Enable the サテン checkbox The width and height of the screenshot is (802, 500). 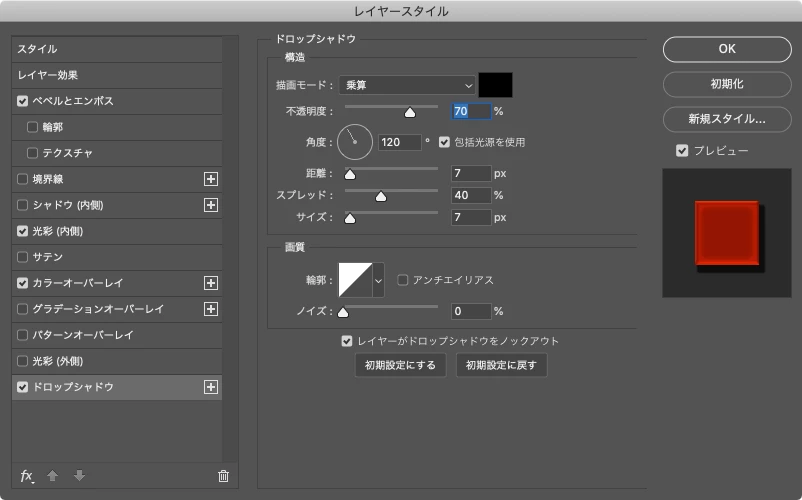click(23, 257)
